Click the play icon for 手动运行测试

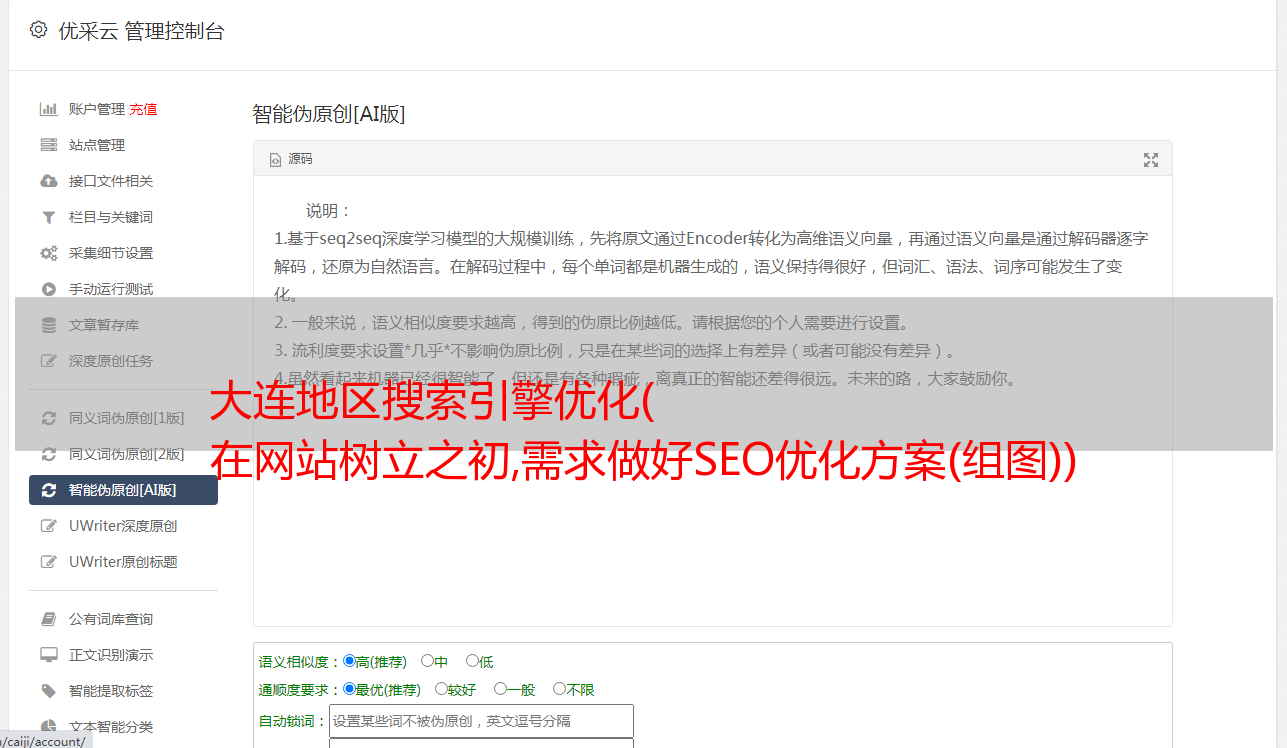click(48, 289)
